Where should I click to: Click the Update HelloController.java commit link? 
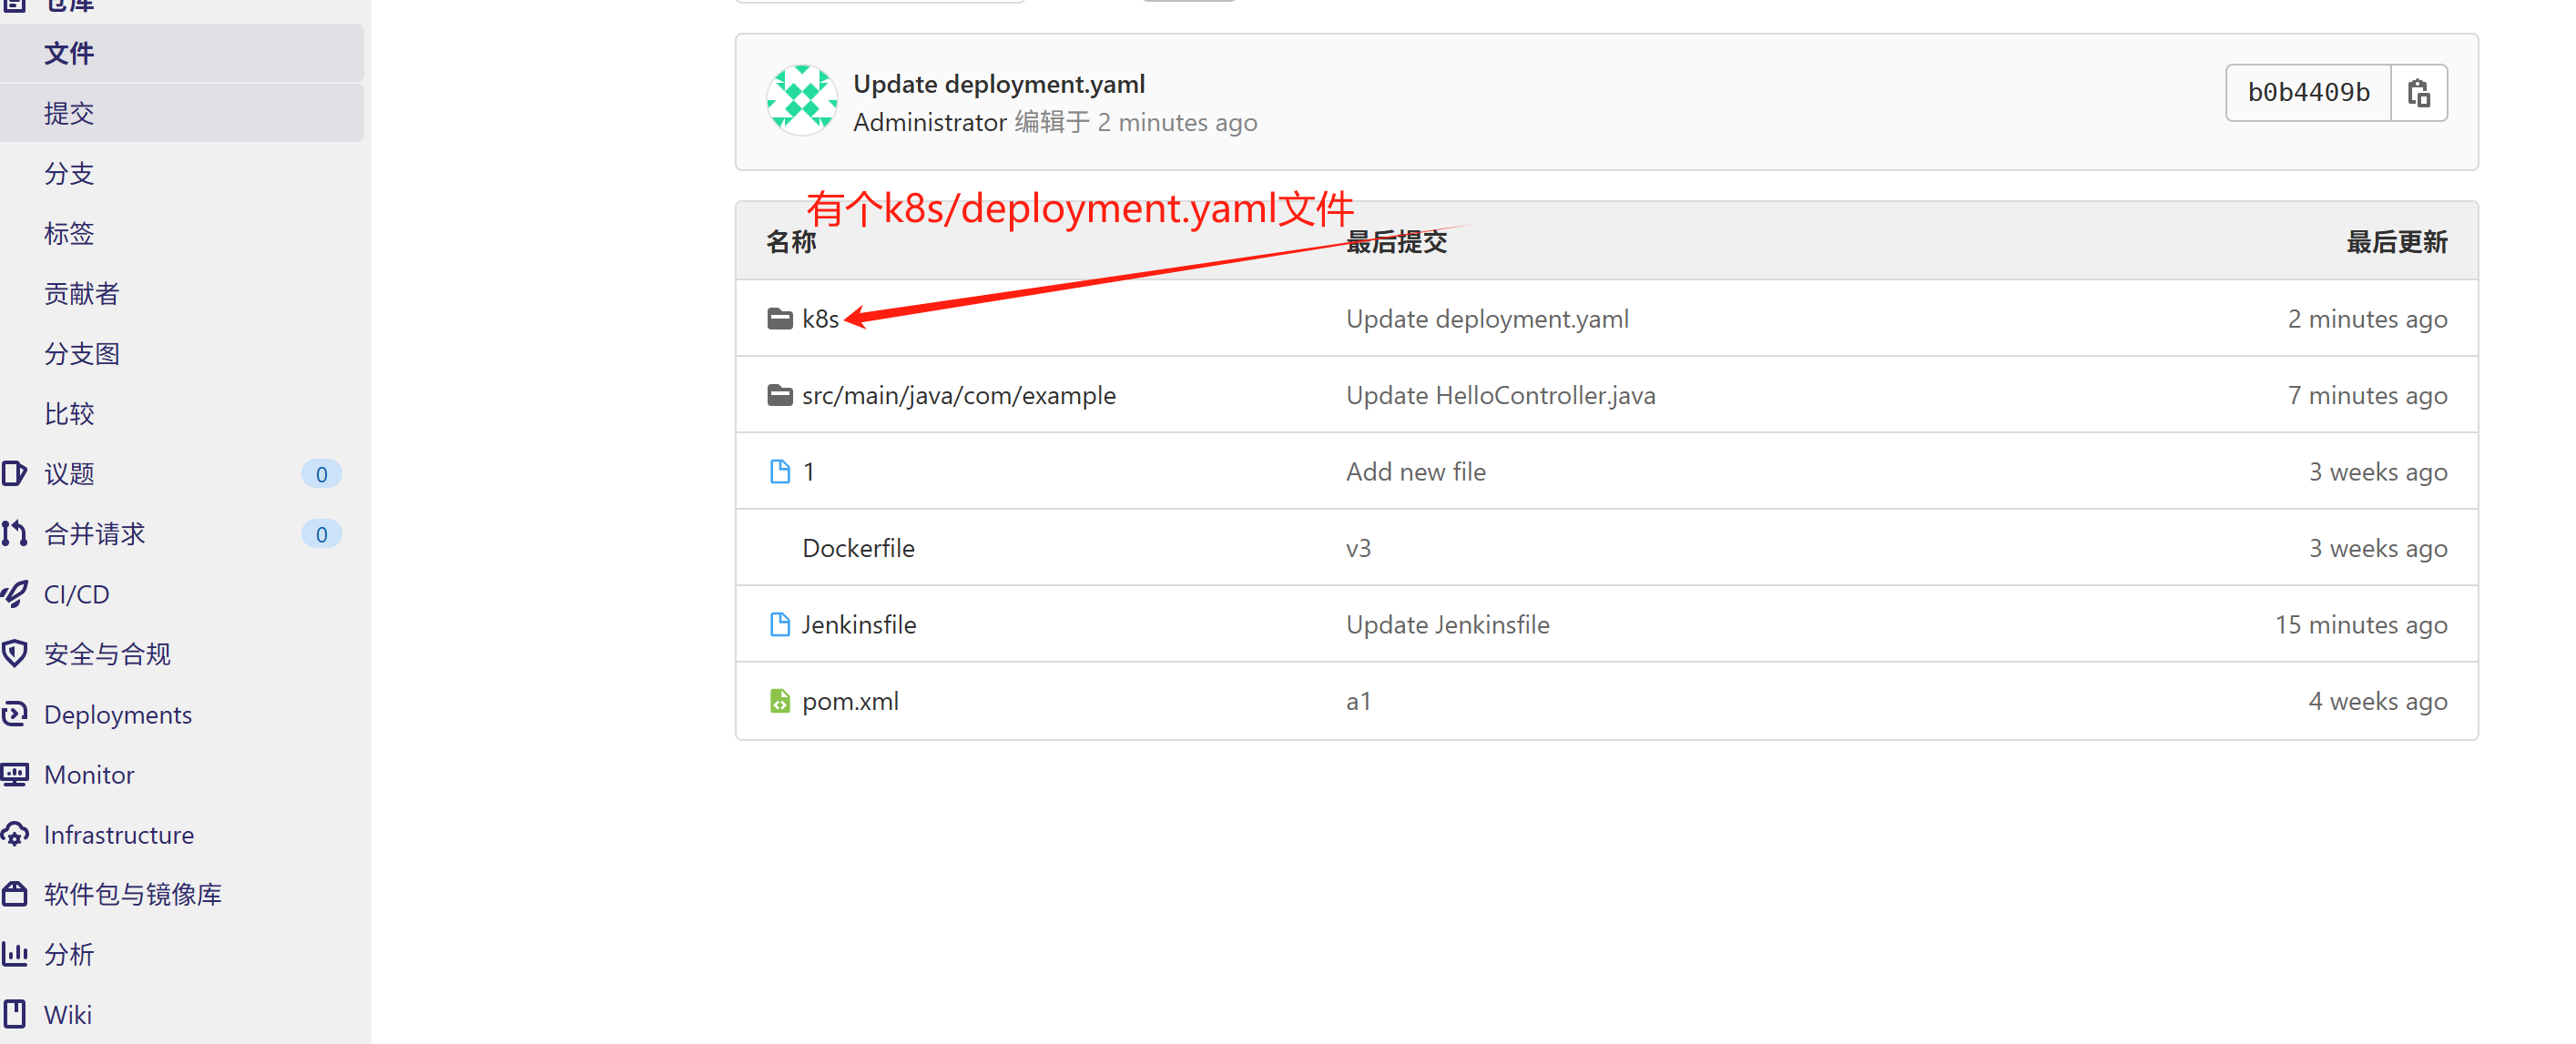[1500, 396]
